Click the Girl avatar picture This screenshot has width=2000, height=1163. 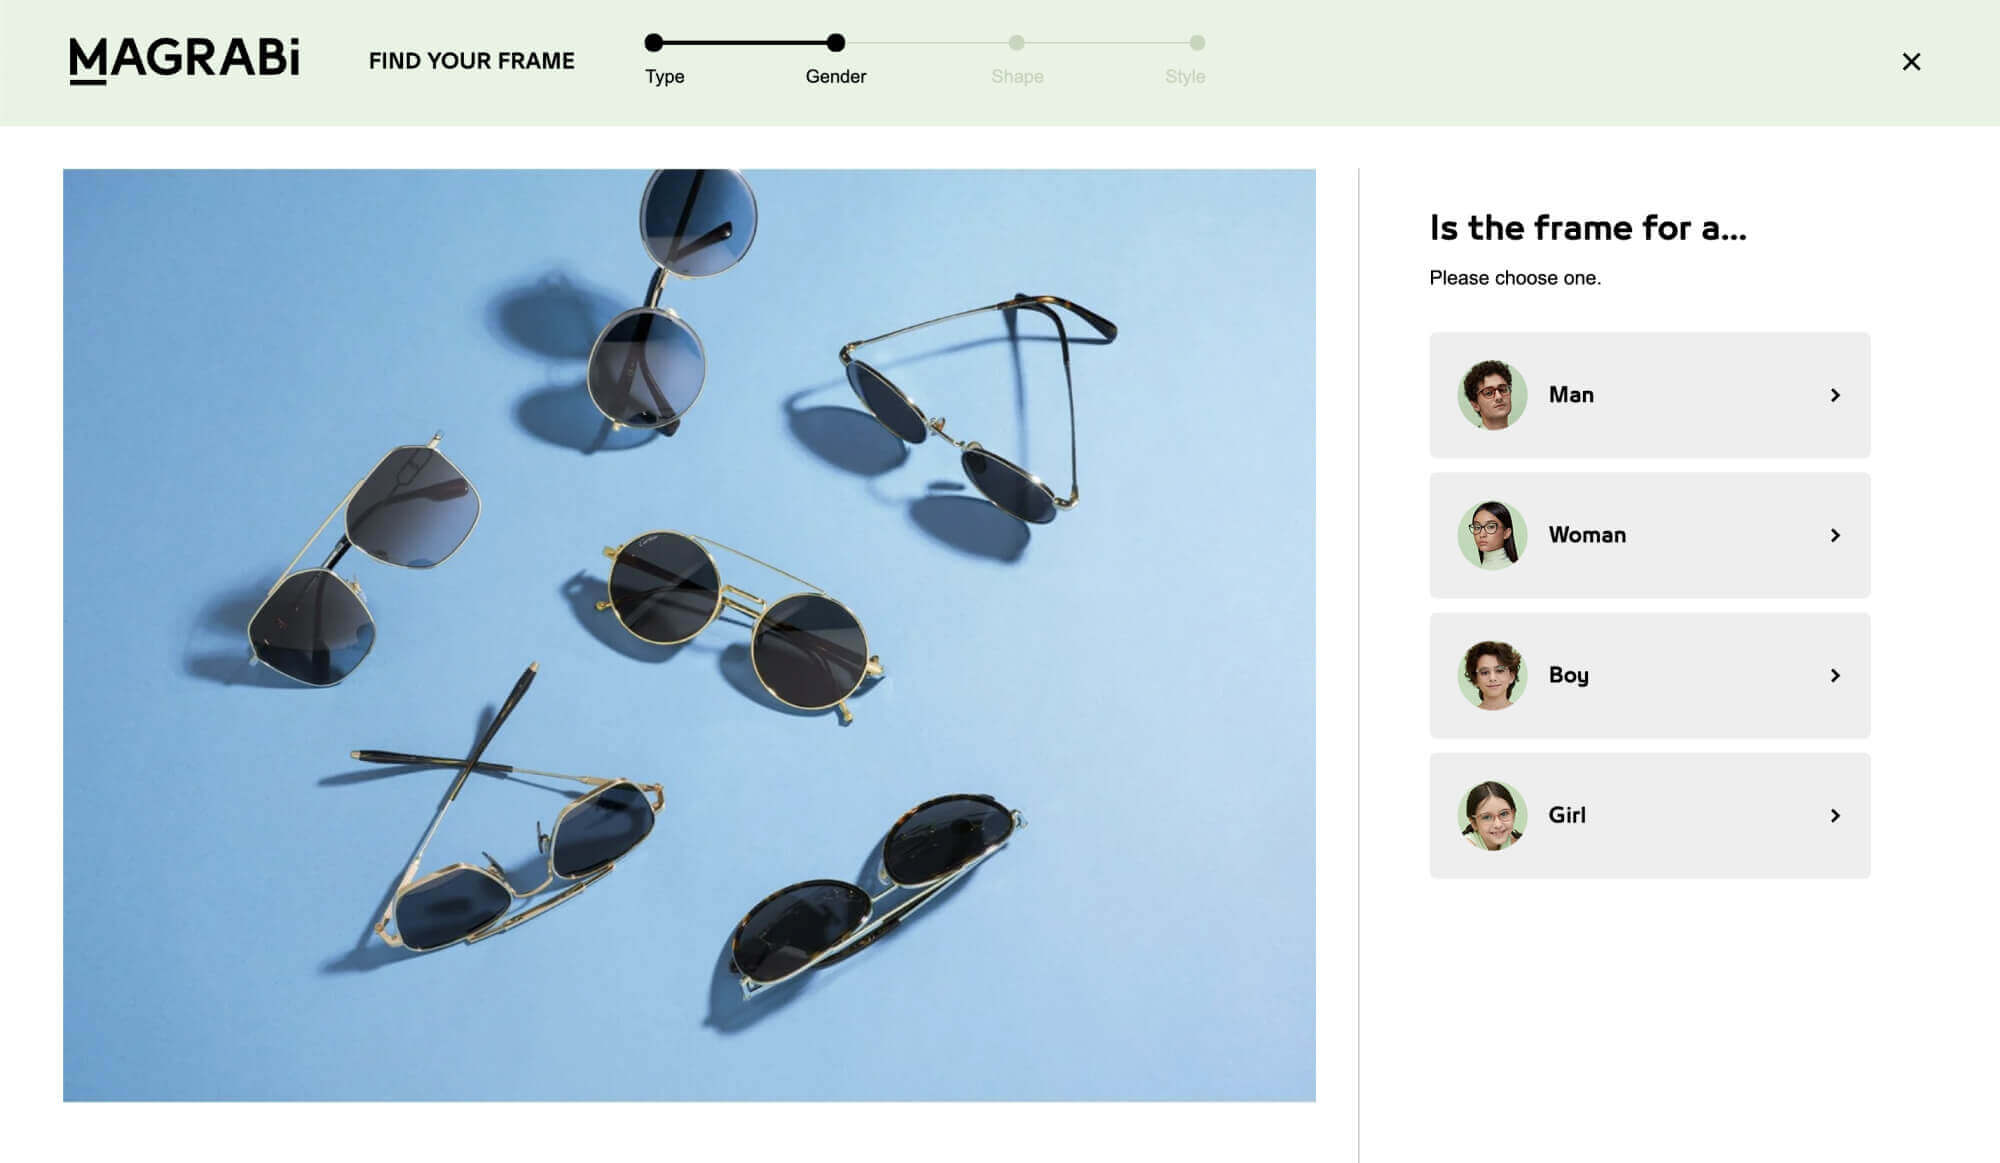1492,815
